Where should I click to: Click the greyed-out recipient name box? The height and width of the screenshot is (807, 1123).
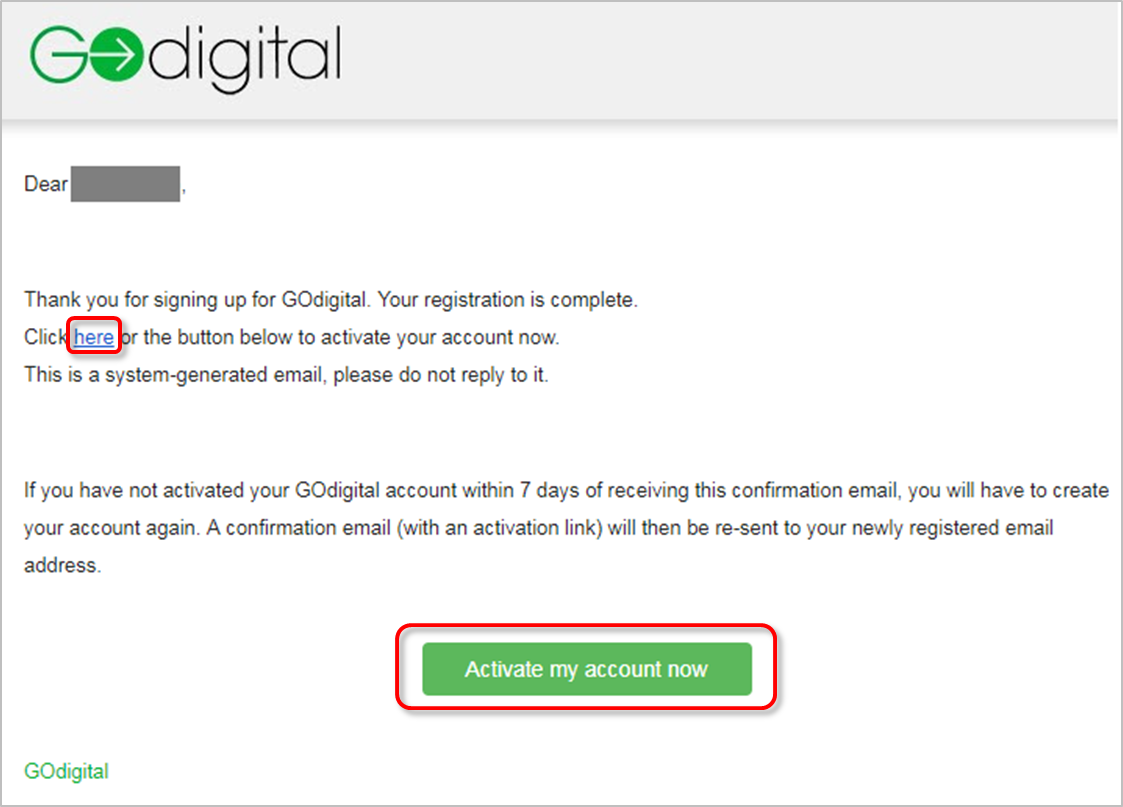click(125, 184)
